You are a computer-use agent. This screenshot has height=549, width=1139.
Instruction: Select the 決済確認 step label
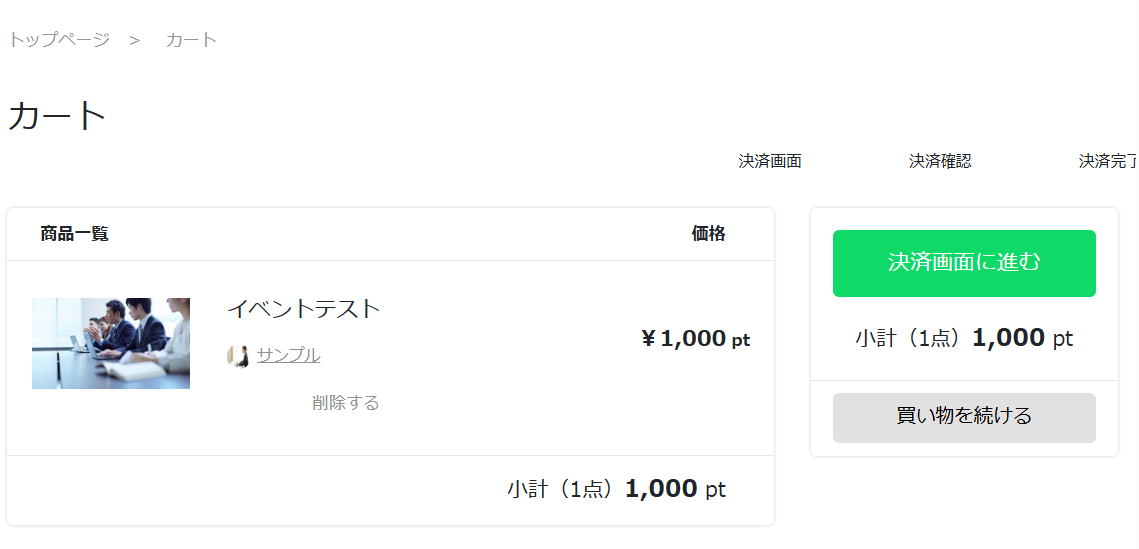(x=940, y=161)
